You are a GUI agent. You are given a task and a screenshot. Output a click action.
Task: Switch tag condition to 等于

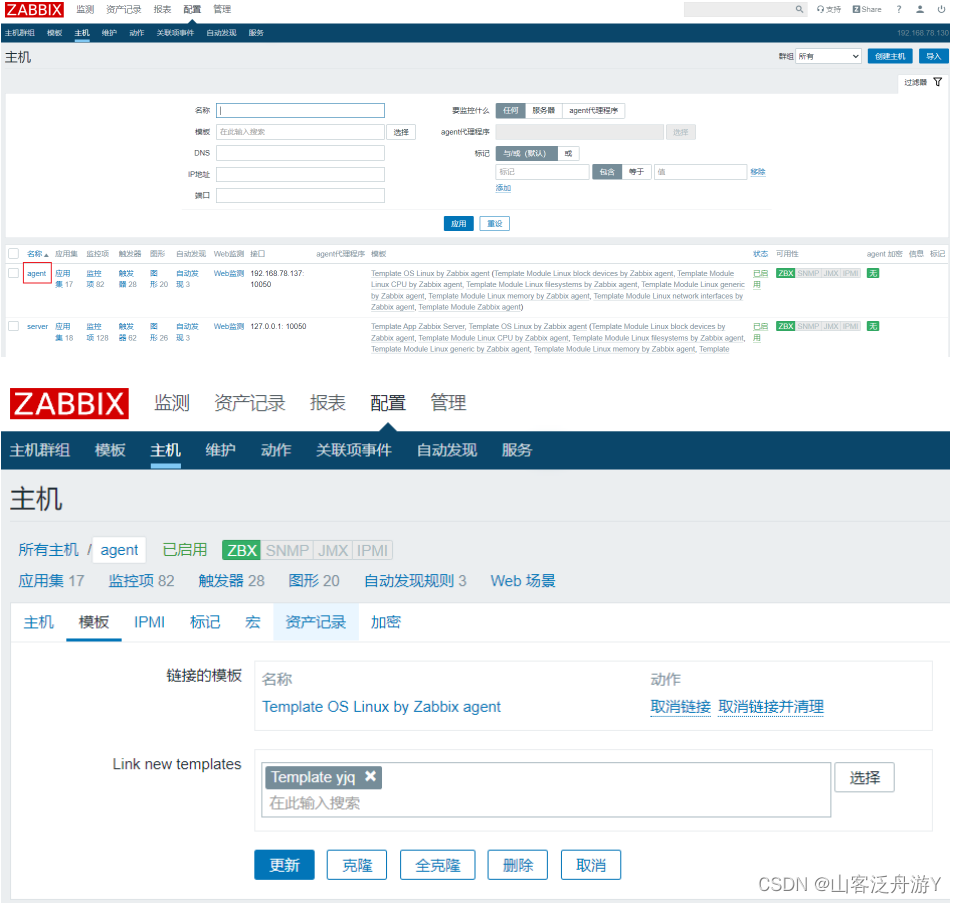638,171
